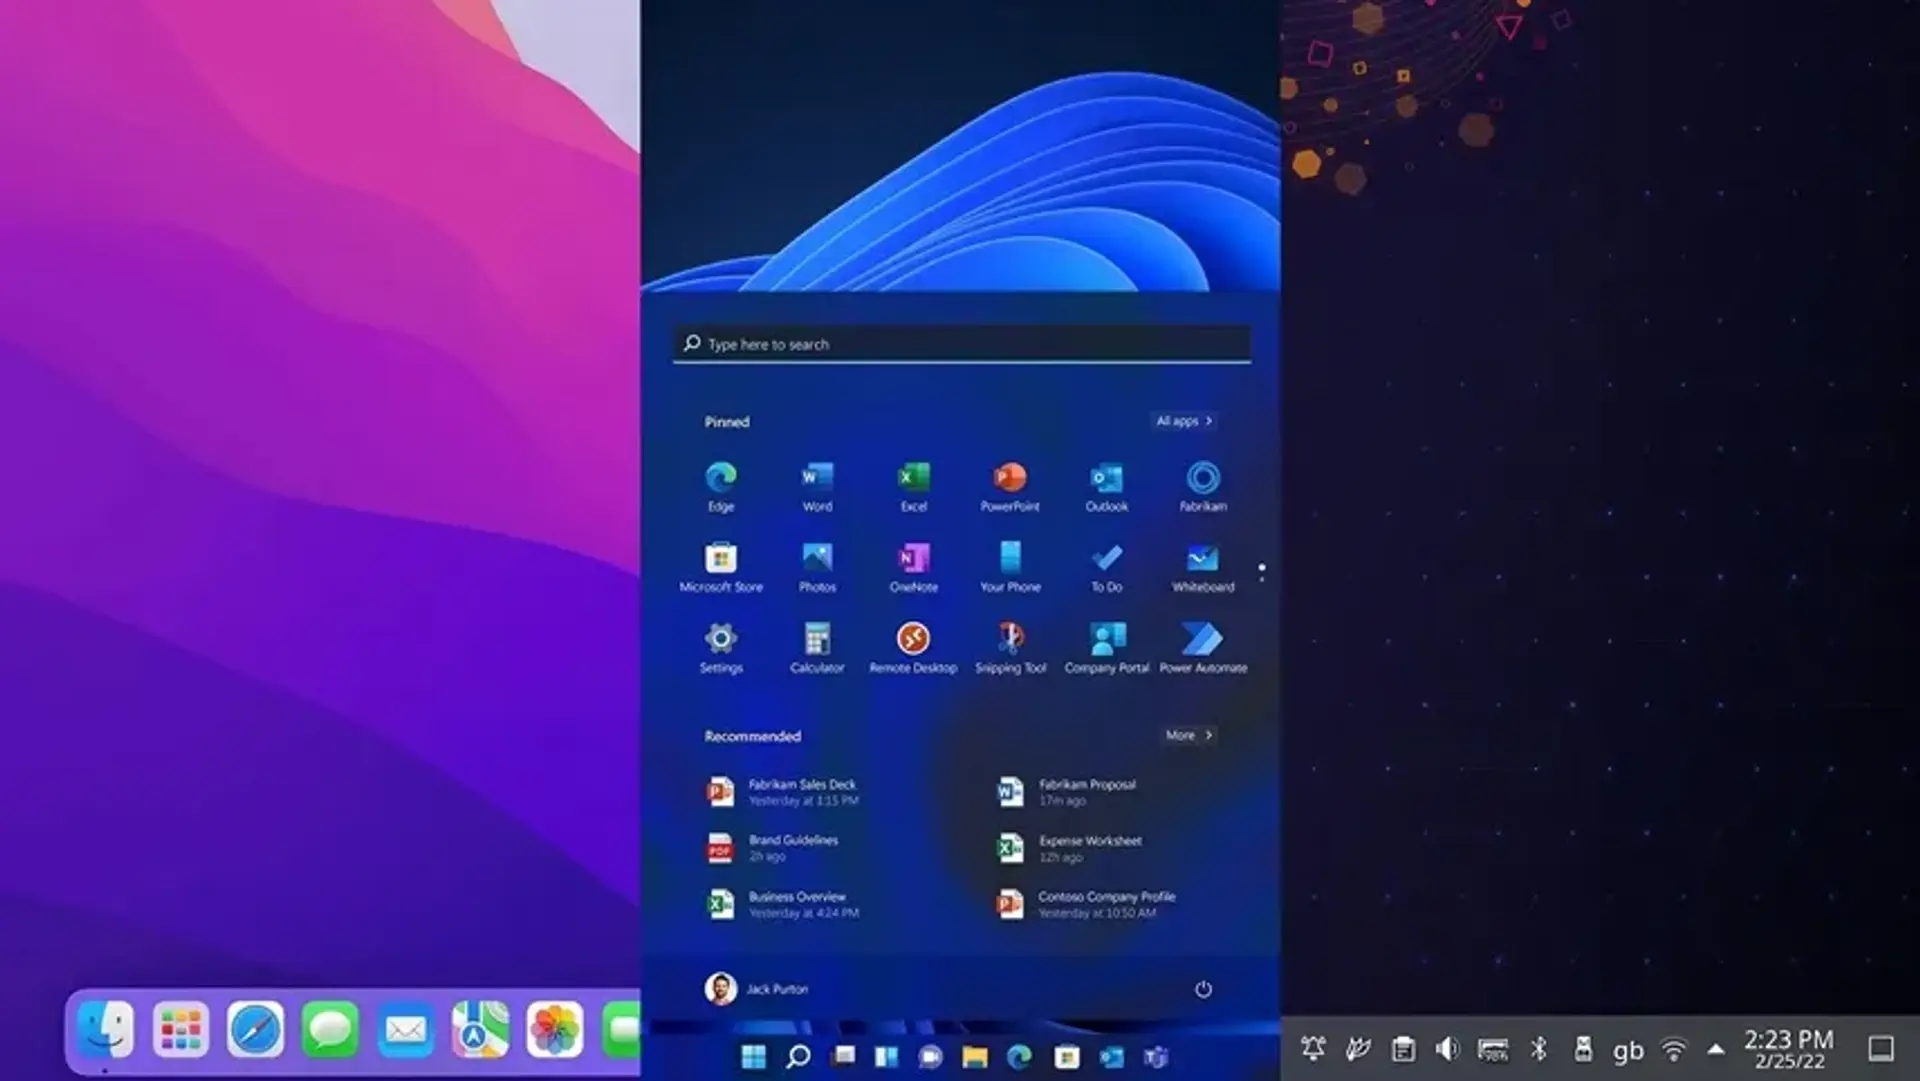Open the Expense Worksheet file
This screenshot has height=1081, width=1920.
click(1069, 848)
